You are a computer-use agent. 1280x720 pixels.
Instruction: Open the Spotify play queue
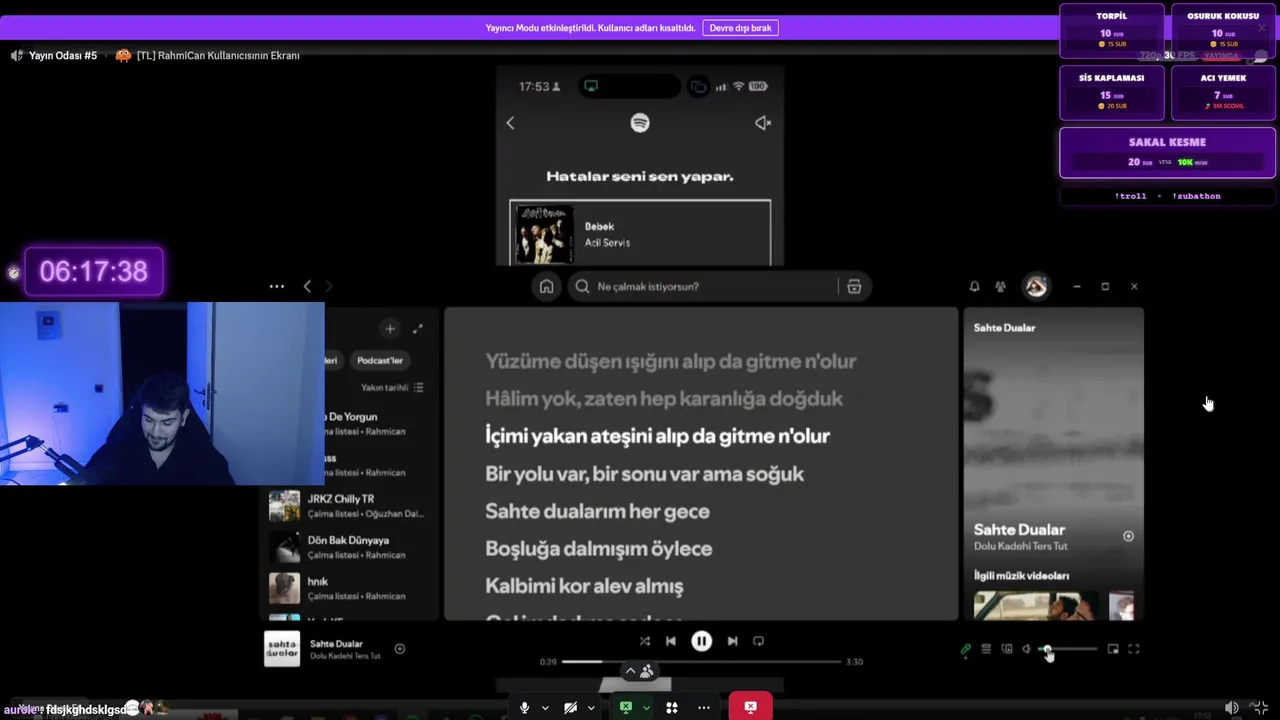click(986, 649)
